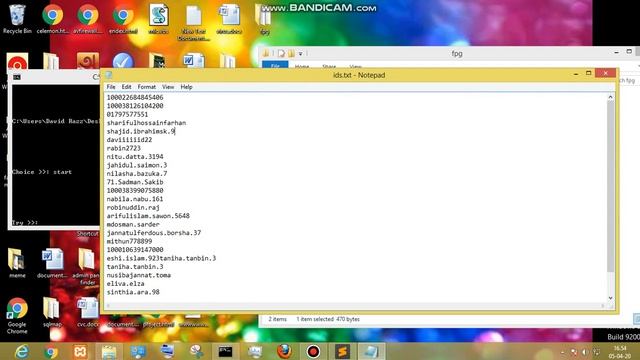The height and width of the screenshot is (360, 640).
Task: Open Notepad's Format menu
Action: click(147, 87)
